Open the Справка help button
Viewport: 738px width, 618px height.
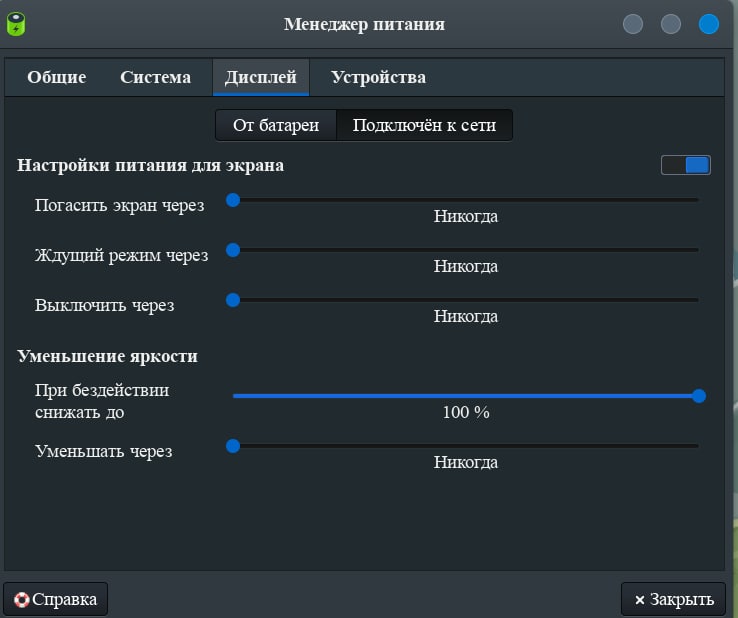coord(56,600)
